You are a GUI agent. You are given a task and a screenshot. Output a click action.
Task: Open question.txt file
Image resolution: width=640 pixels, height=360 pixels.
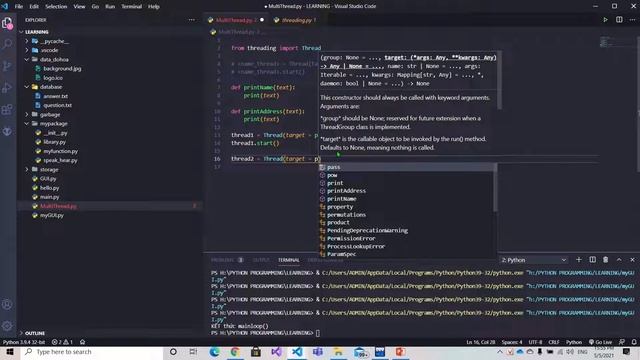(57, 105)
